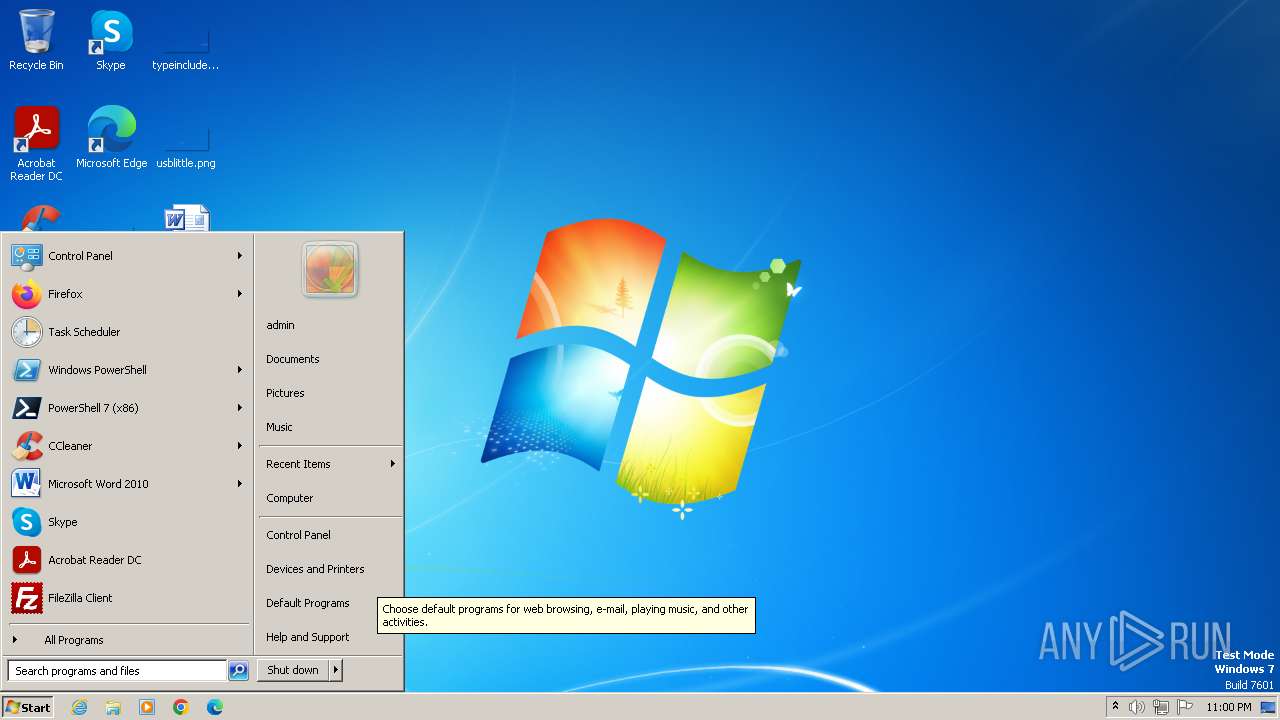1280x720 pixels.
Task: Expand Recent Items submenu arrow
Action: point(392,464)
